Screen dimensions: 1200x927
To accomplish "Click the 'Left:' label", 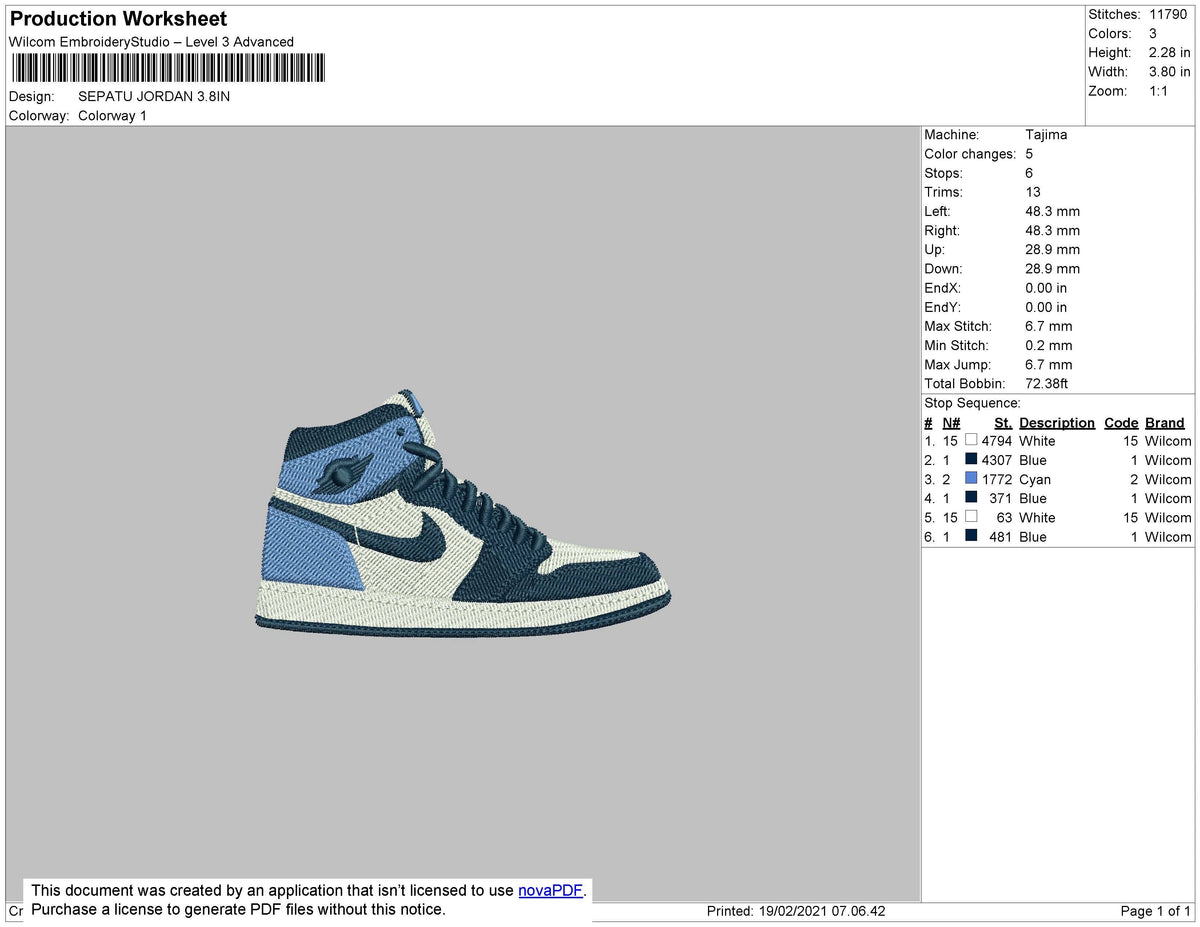I will tap(937, 211).
